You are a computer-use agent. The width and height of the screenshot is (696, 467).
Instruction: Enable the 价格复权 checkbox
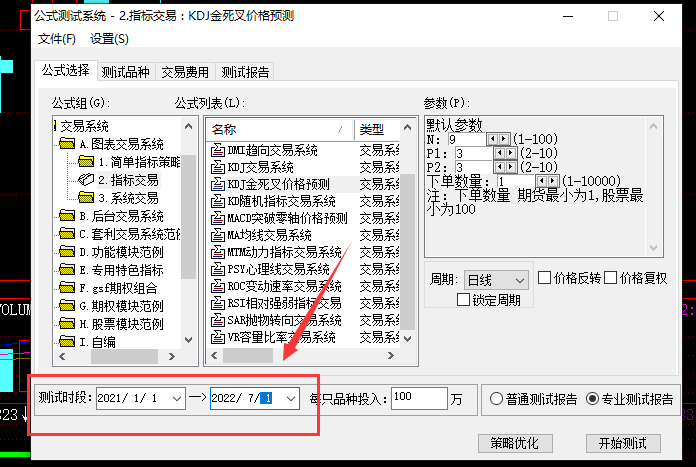(610, 278)
